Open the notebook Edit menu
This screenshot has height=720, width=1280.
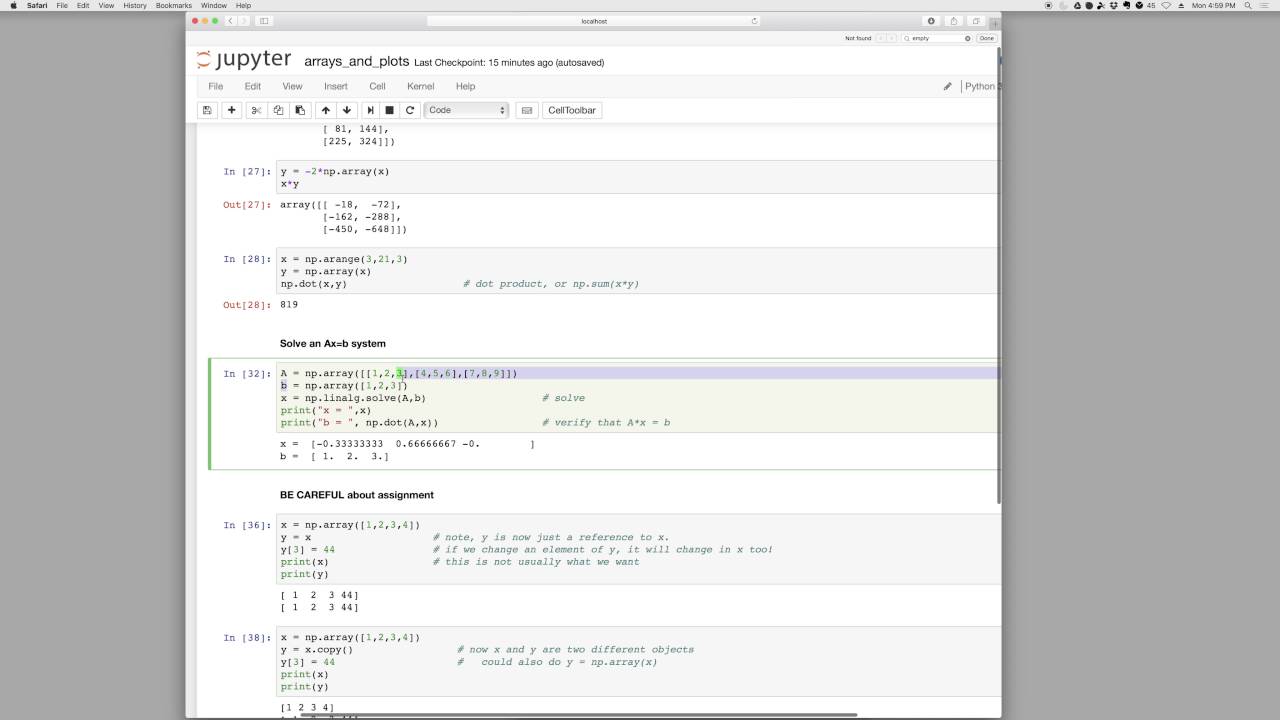coord(253,86)
